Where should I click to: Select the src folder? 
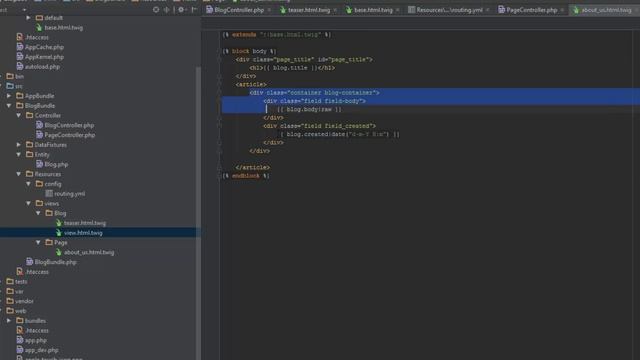click(19, 87)
